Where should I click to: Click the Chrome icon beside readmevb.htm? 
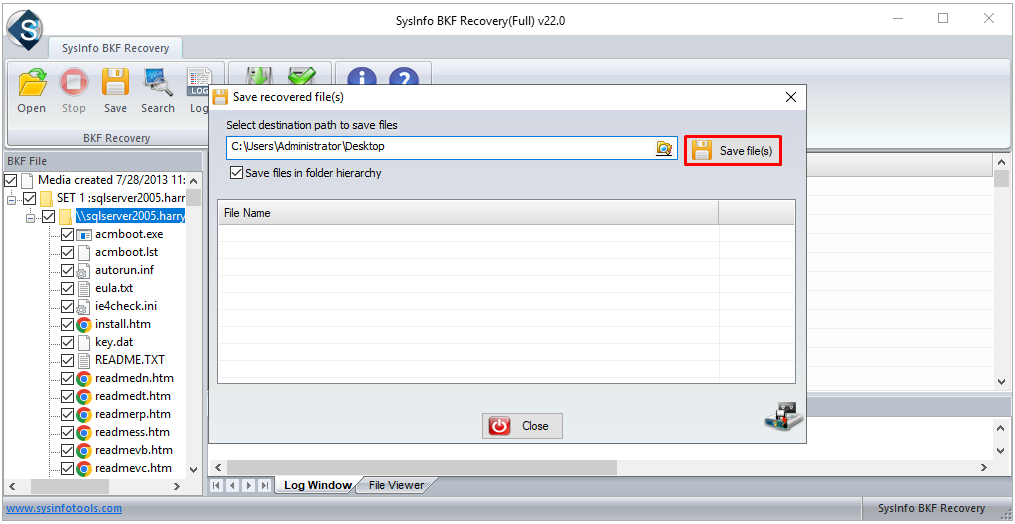(84, 450)
